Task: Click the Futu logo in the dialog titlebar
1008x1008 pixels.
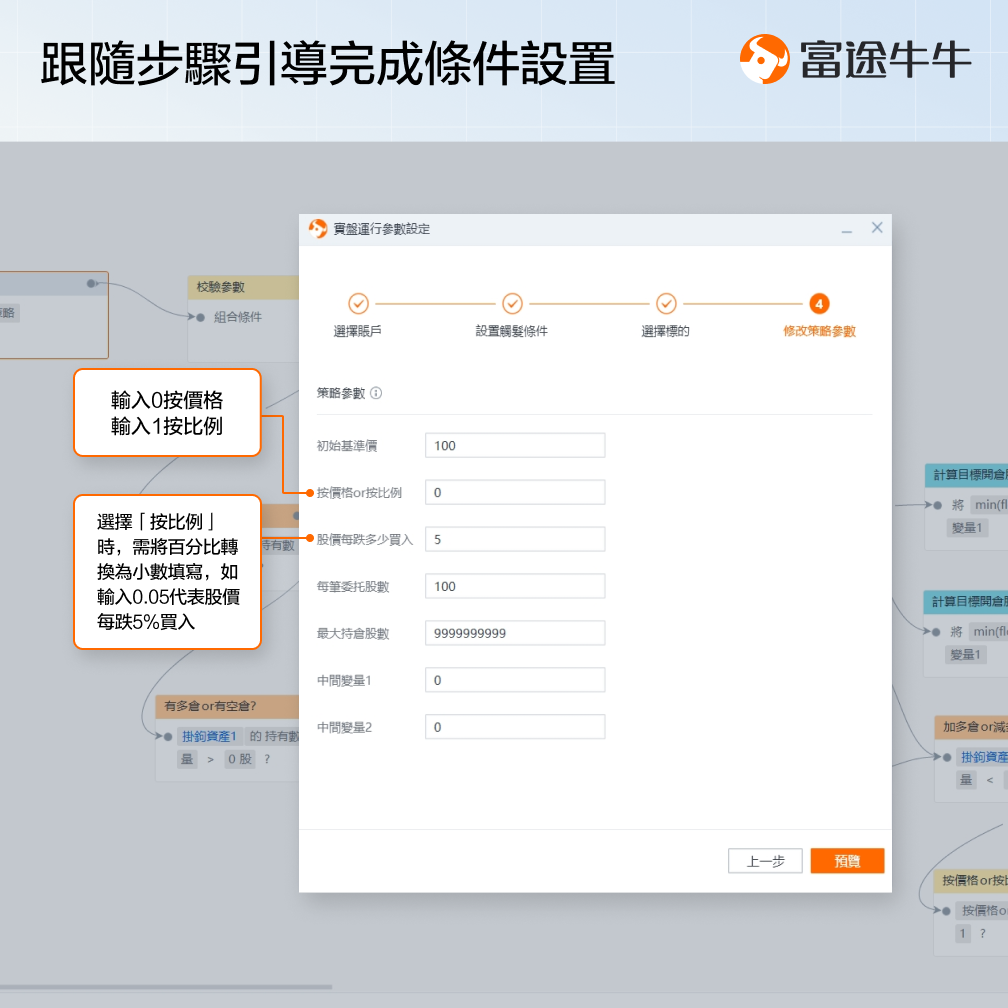Action: click(x=316, y=228)
